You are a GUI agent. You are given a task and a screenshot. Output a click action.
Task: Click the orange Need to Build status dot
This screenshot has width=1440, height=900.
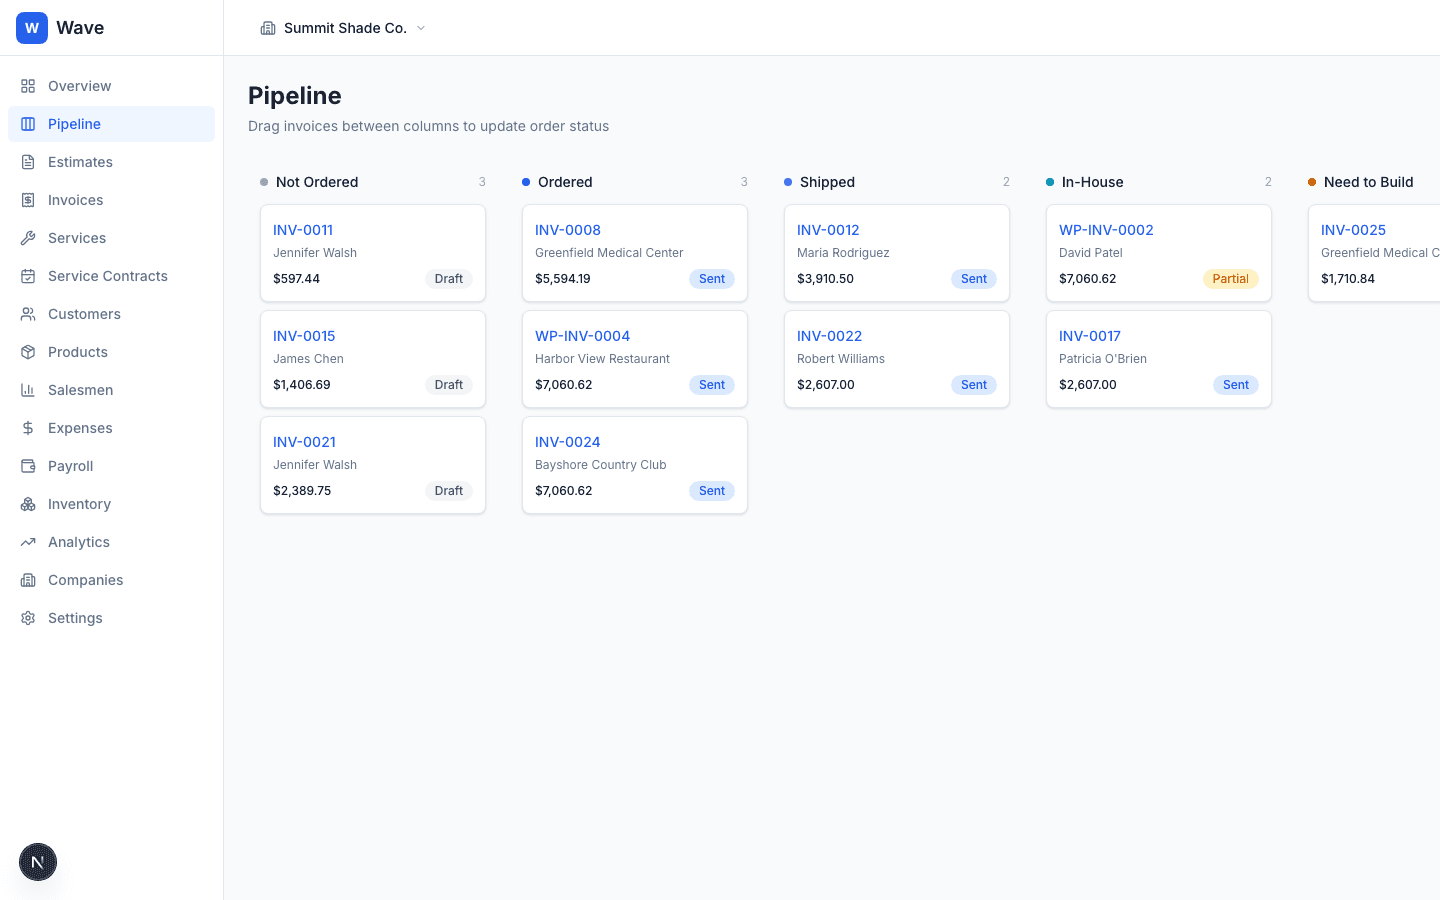(1311, 182)
